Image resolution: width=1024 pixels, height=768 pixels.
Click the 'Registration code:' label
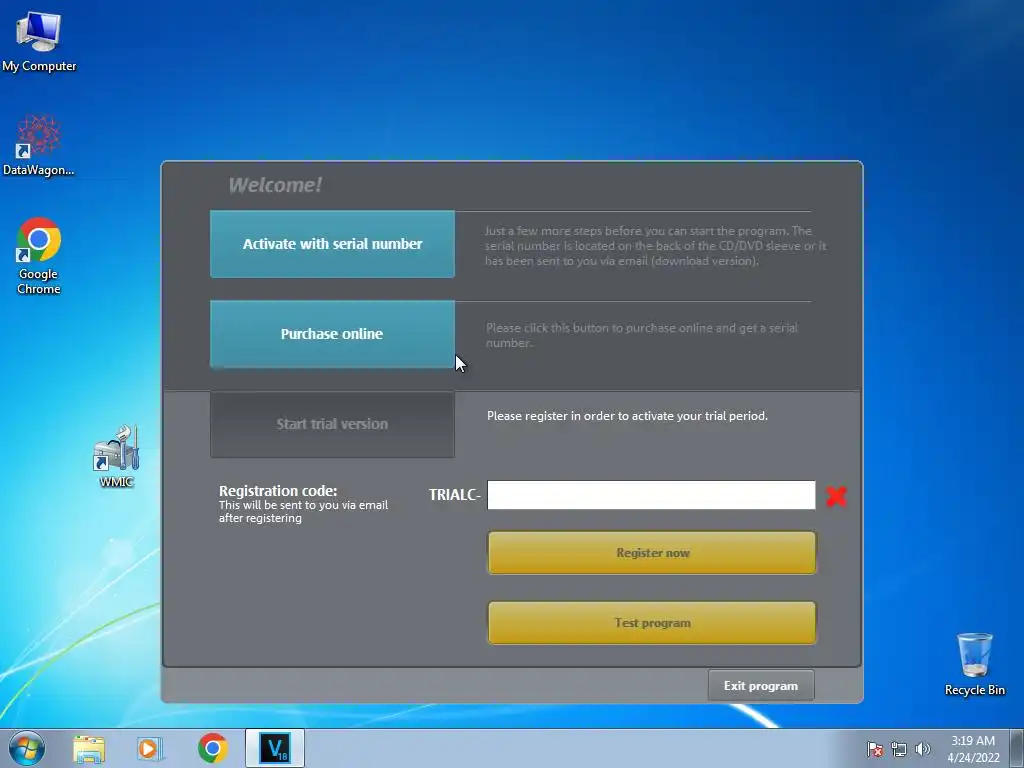[278, 490]
